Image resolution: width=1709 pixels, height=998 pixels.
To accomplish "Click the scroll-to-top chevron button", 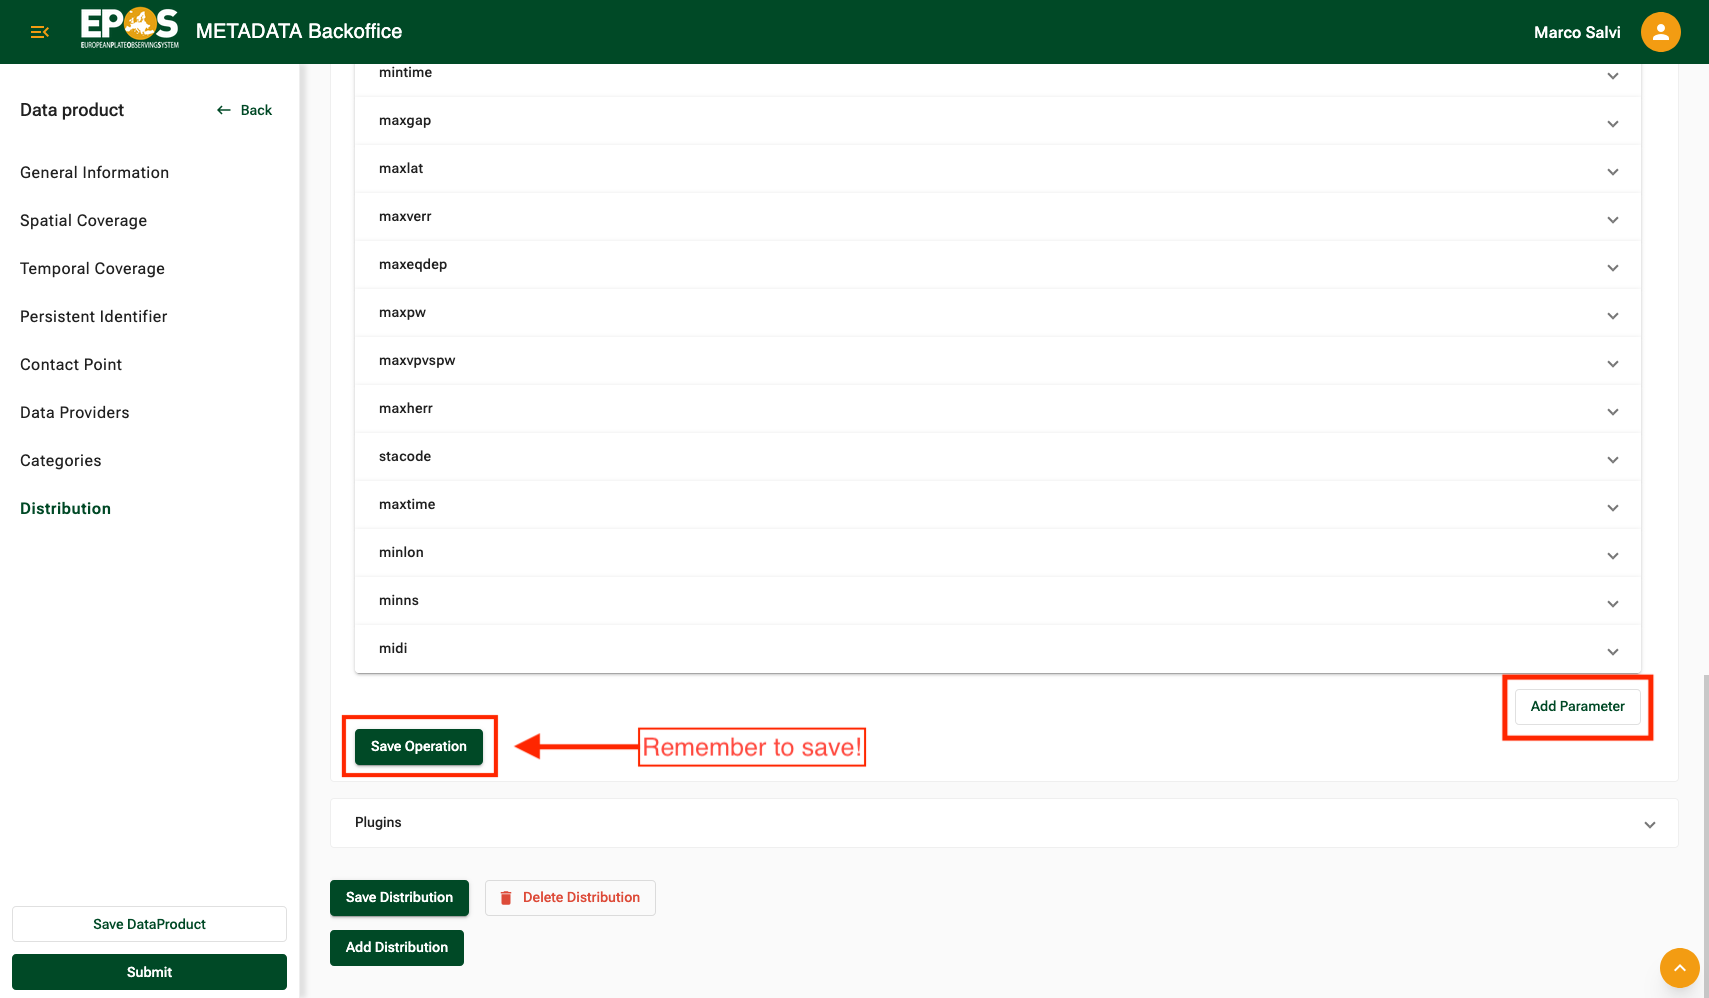I will click(x=1679, y=968).
